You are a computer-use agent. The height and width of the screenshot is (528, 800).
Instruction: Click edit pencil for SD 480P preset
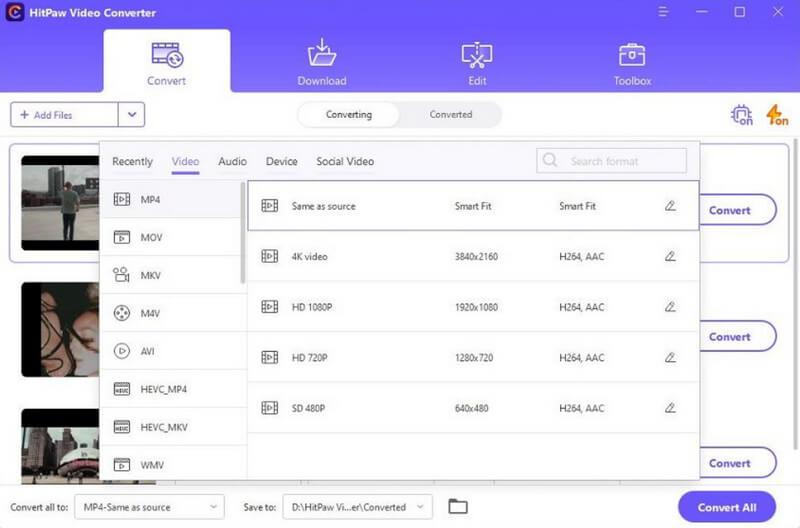(x=670, y=408)
